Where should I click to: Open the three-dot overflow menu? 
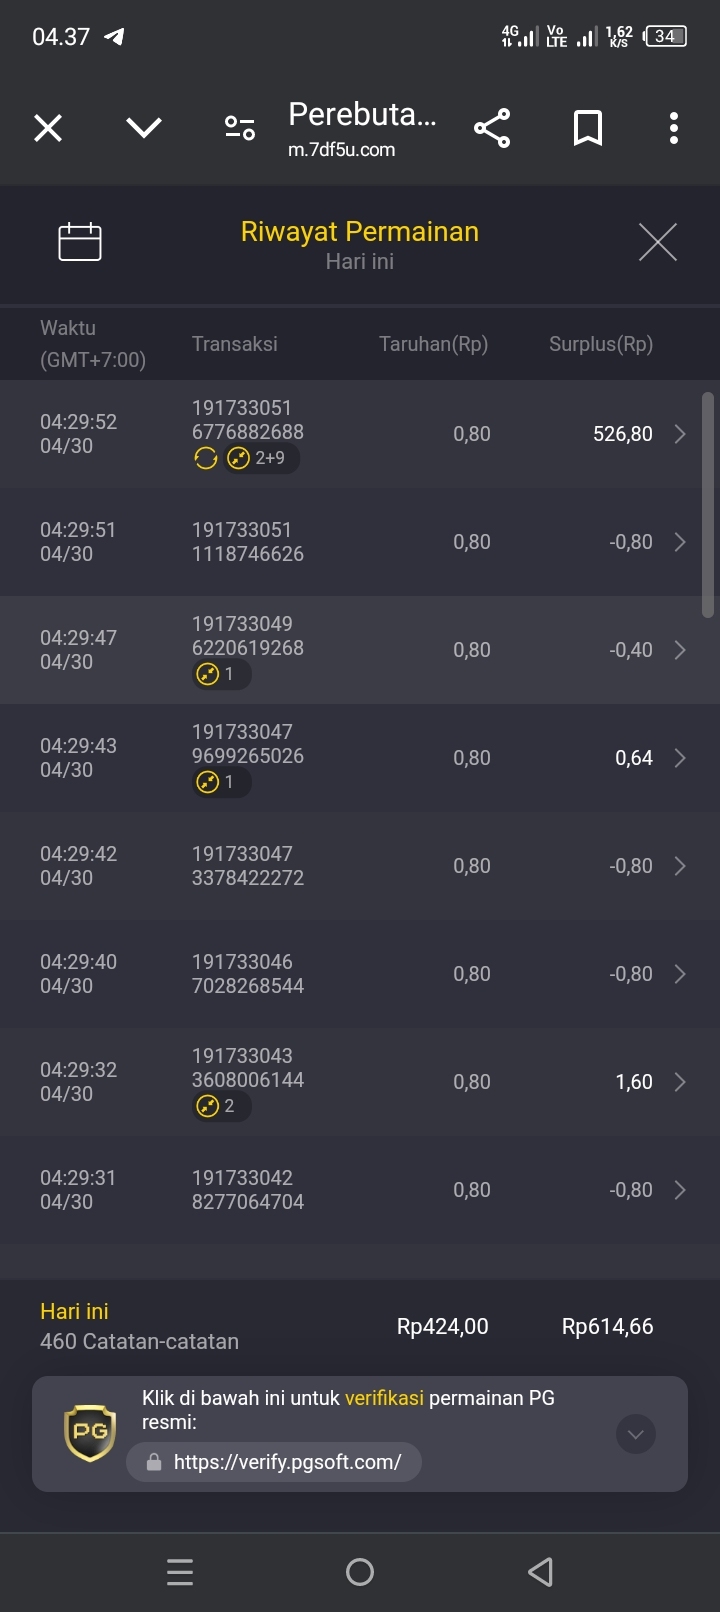(x=674, y=128)
